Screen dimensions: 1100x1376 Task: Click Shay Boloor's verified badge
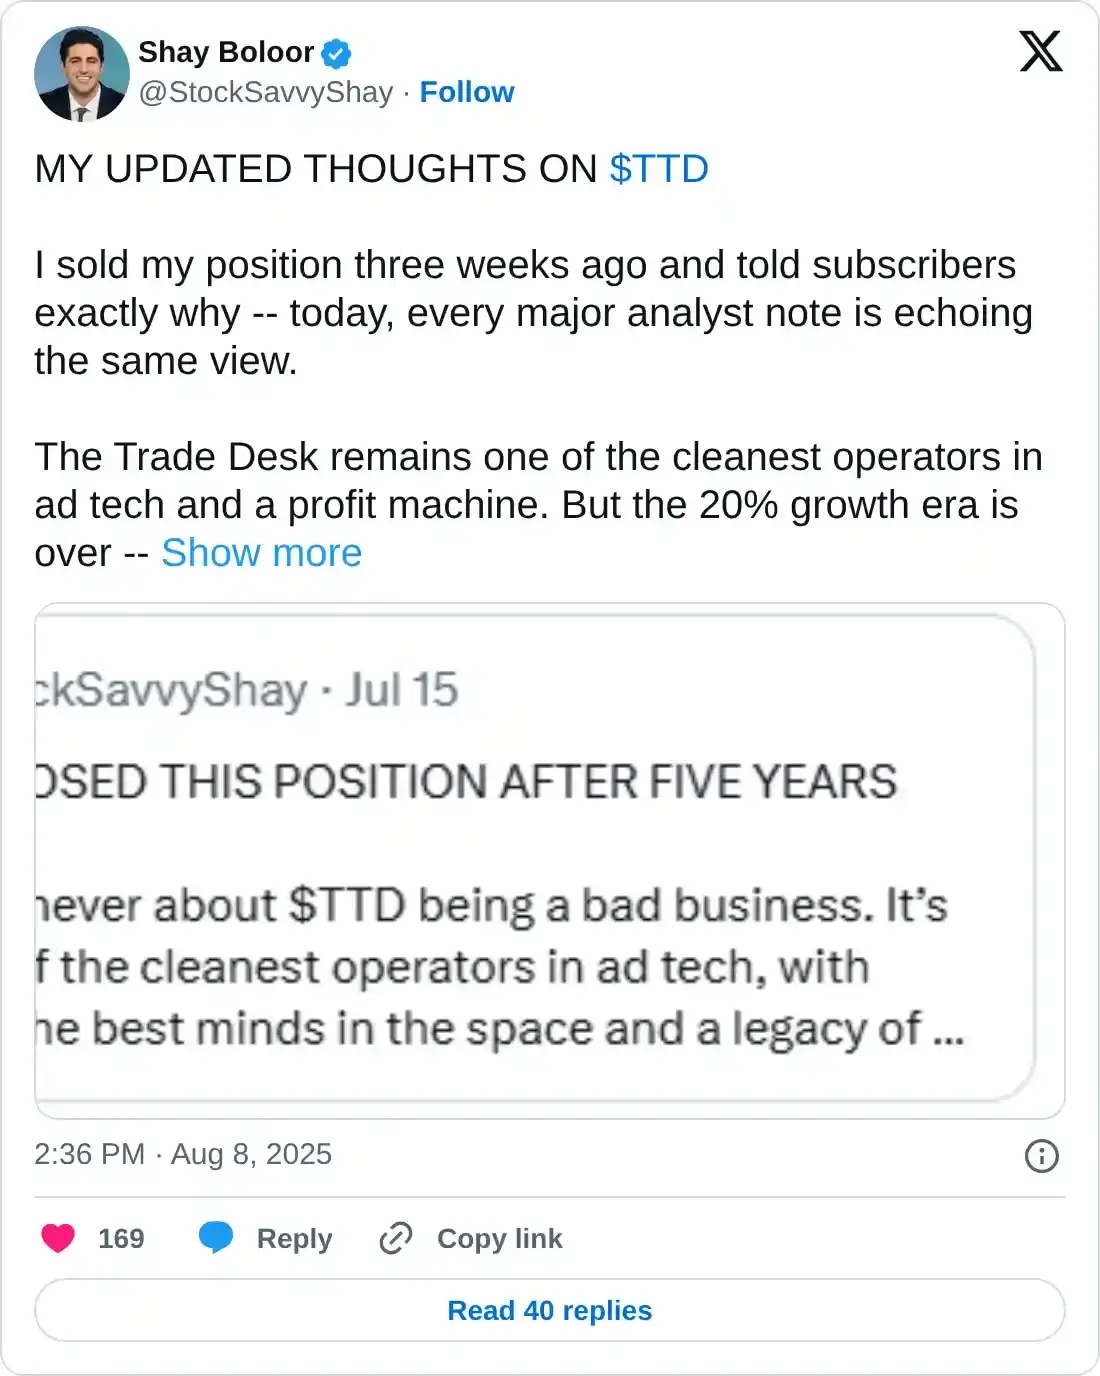pos(336,53)
